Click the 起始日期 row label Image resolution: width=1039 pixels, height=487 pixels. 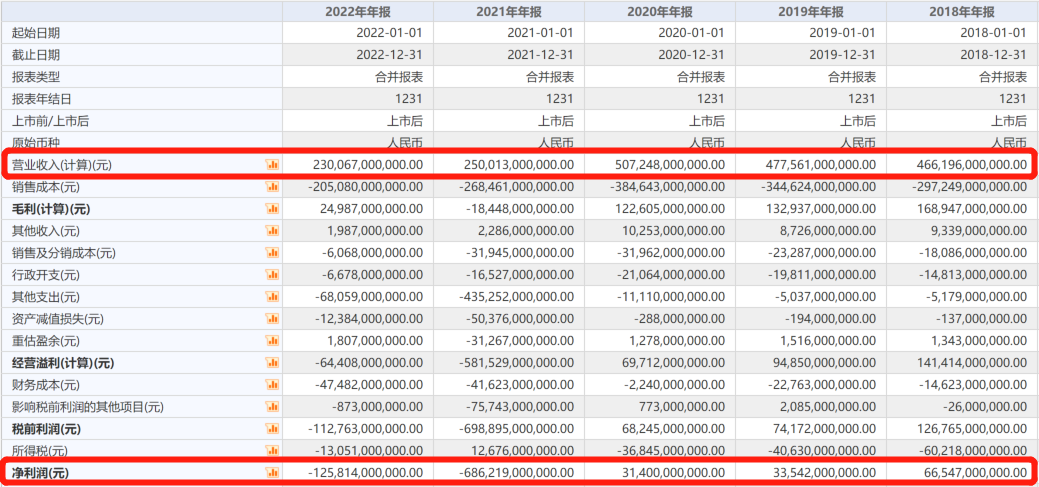tap(36, 32)
